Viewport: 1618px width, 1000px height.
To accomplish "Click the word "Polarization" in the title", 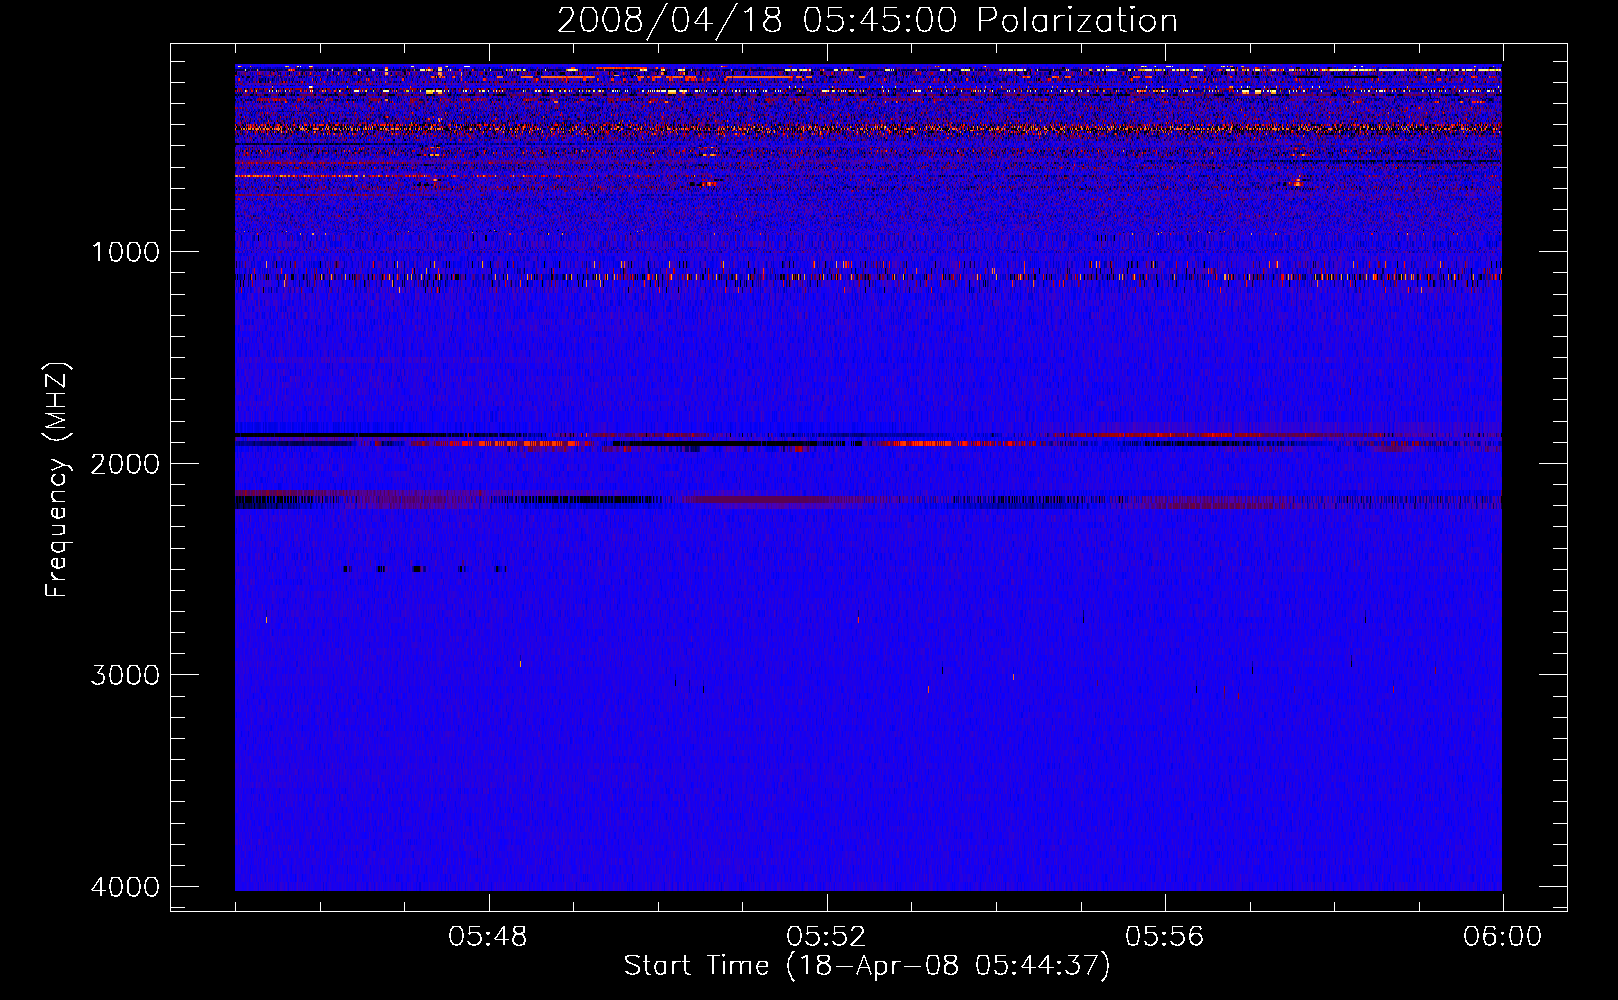I will (x=1077, y=21).
